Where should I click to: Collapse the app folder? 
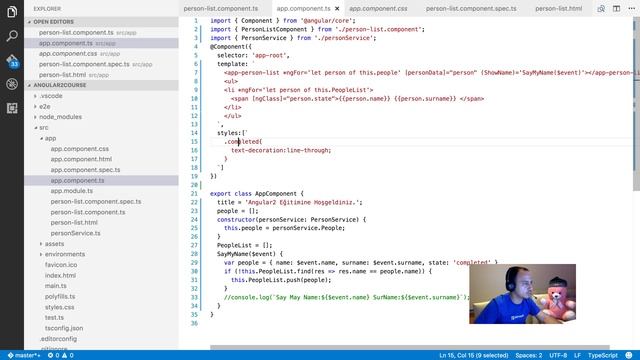pos(50,138)
